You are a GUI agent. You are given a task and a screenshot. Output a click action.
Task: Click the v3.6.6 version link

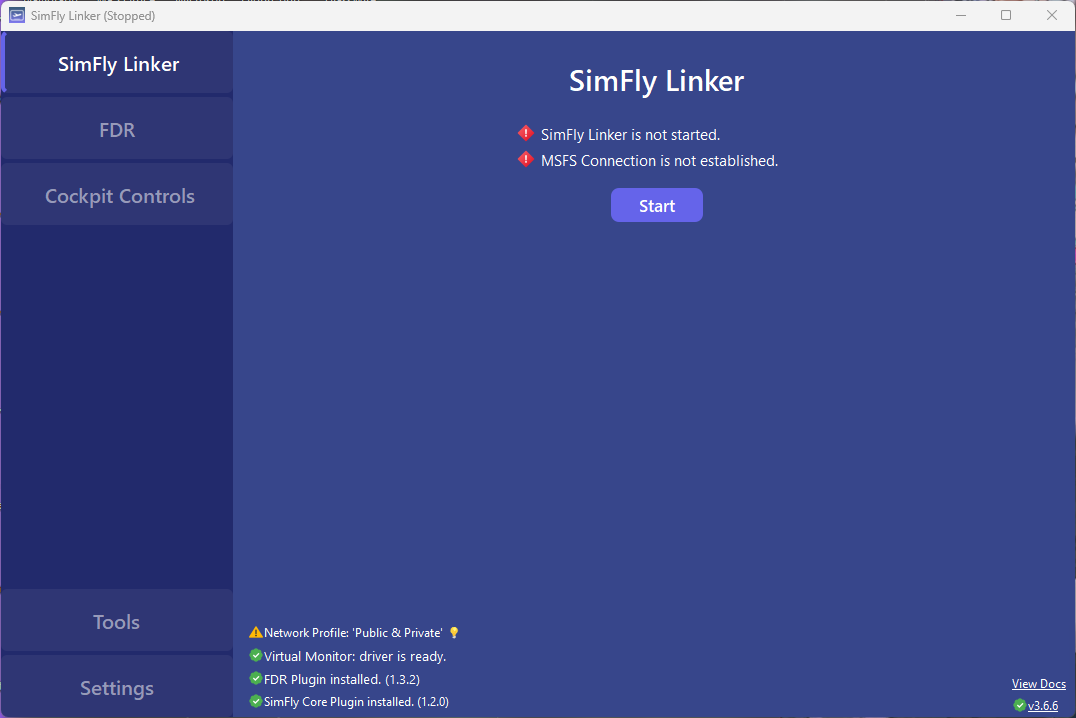click(1043, 706)
